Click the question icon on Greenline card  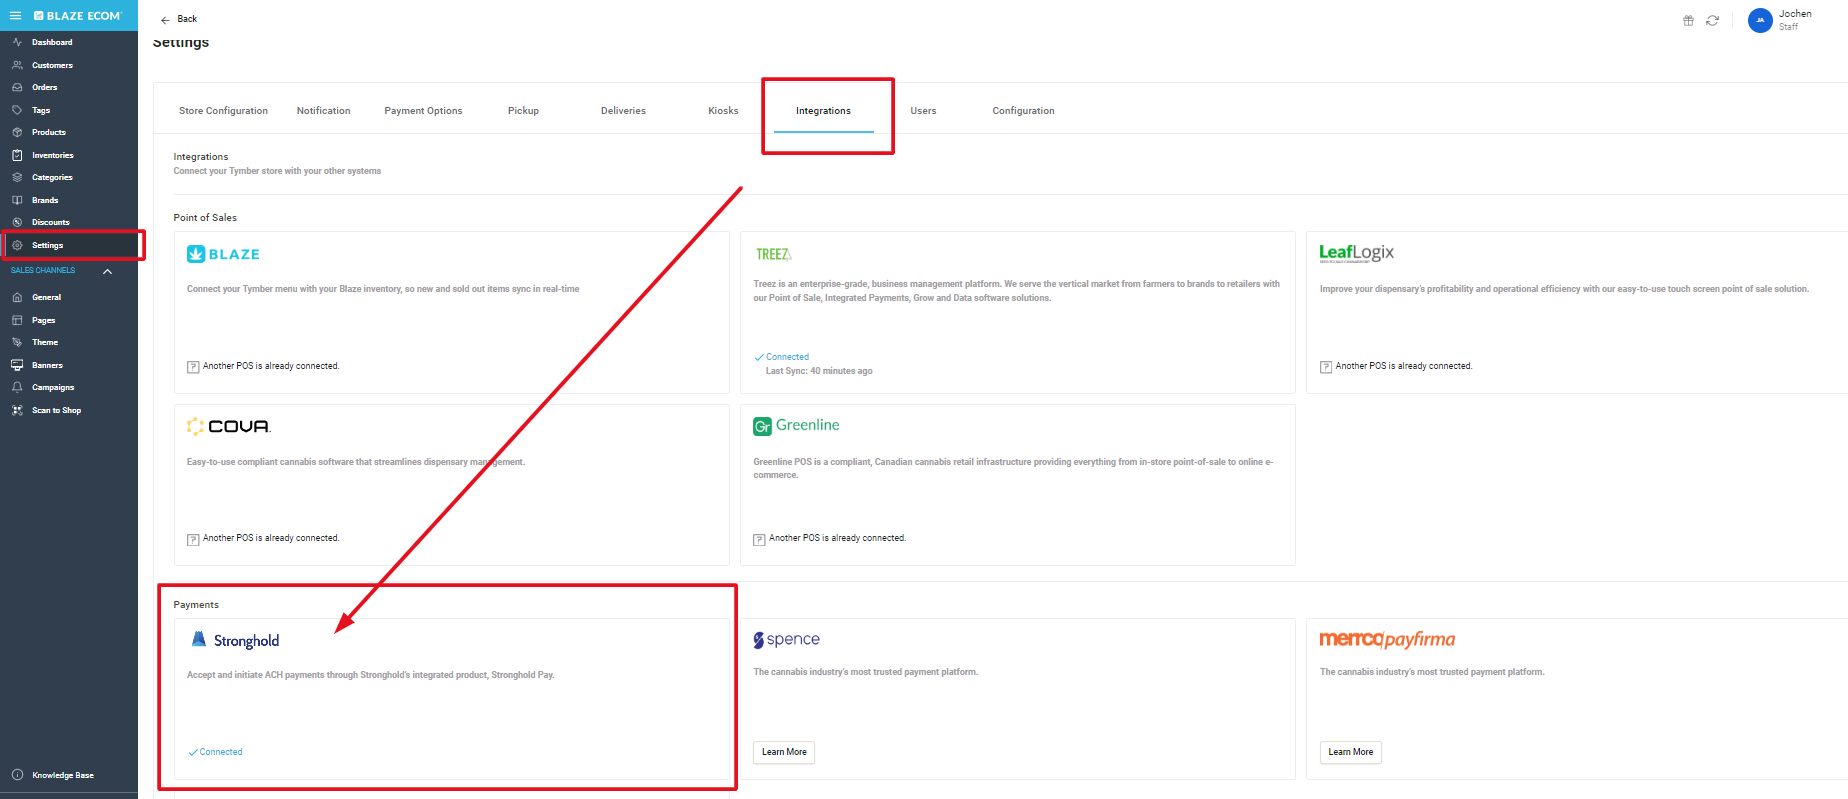(x=759, y=539)
